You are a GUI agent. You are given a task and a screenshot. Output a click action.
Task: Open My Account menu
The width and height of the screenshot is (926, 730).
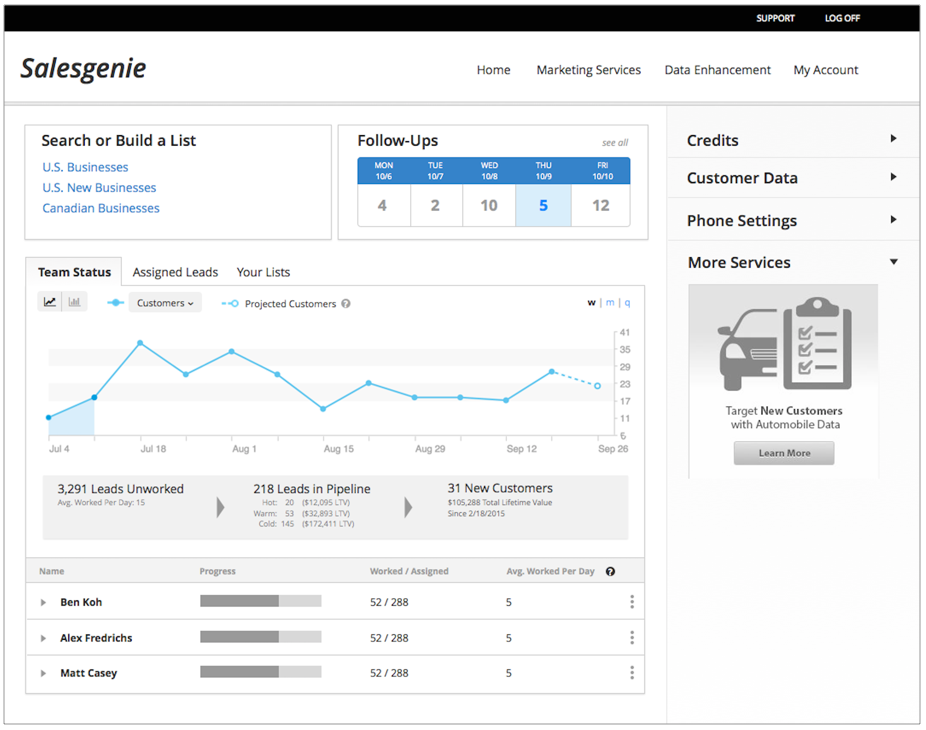click(x=826, y=70)
